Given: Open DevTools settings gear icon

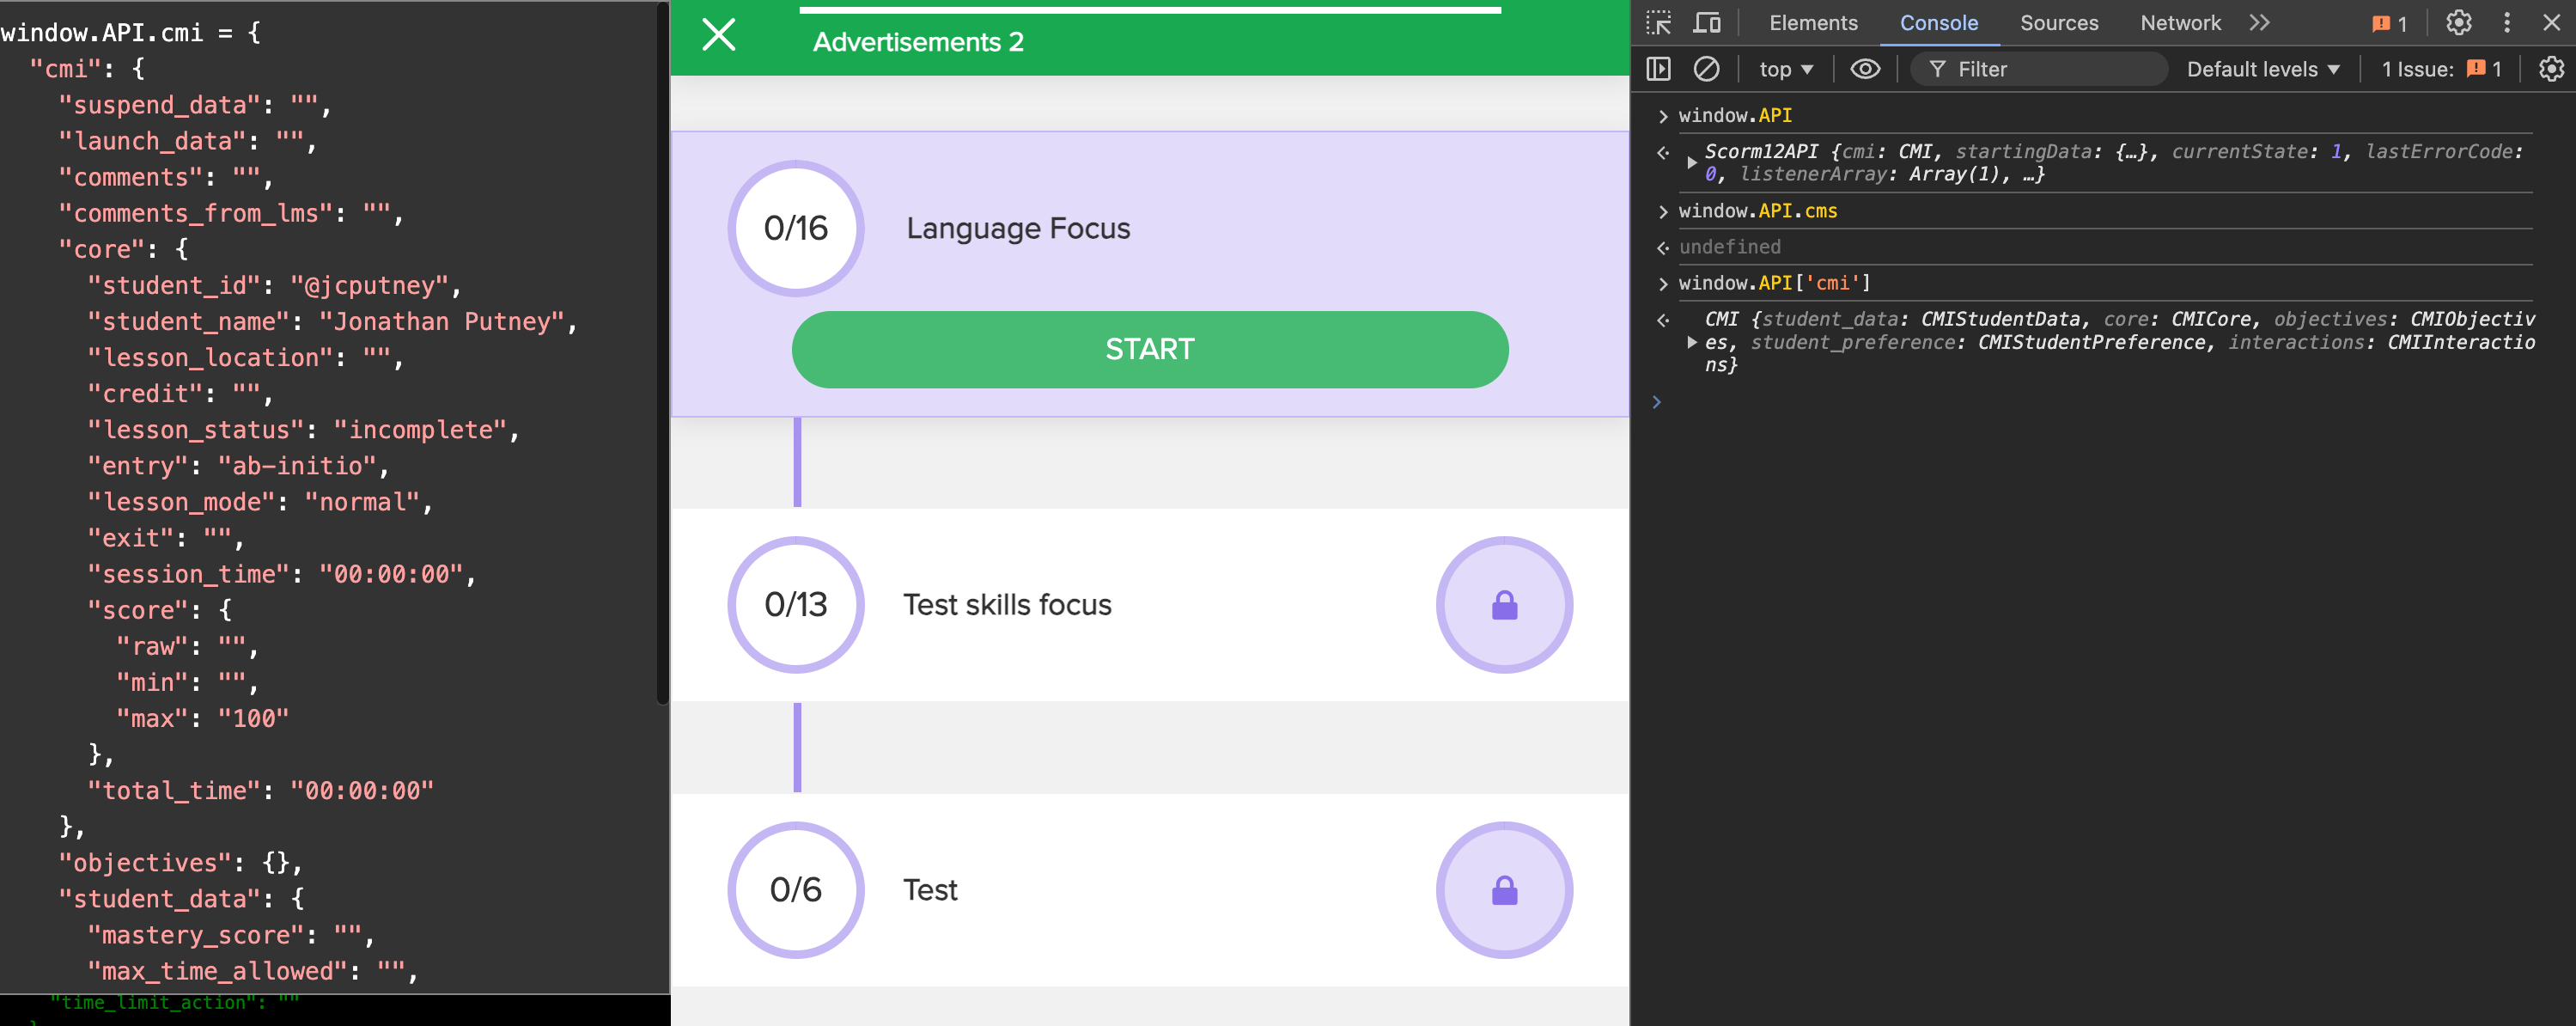Looking at the screenshot, I should [2458, 23].
